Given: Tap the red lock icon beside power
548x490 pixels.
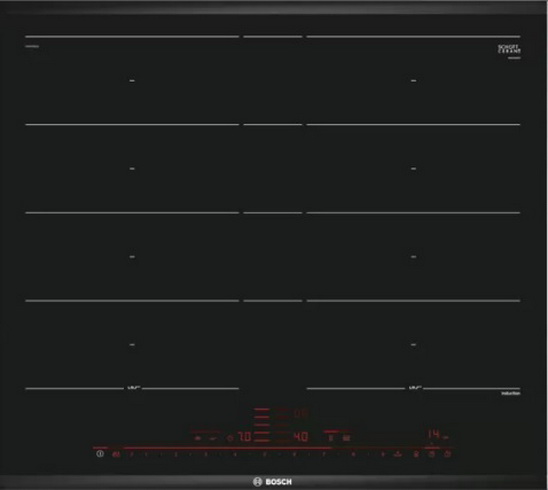Looking at the screenshot, I should click(x=116, y=454).
